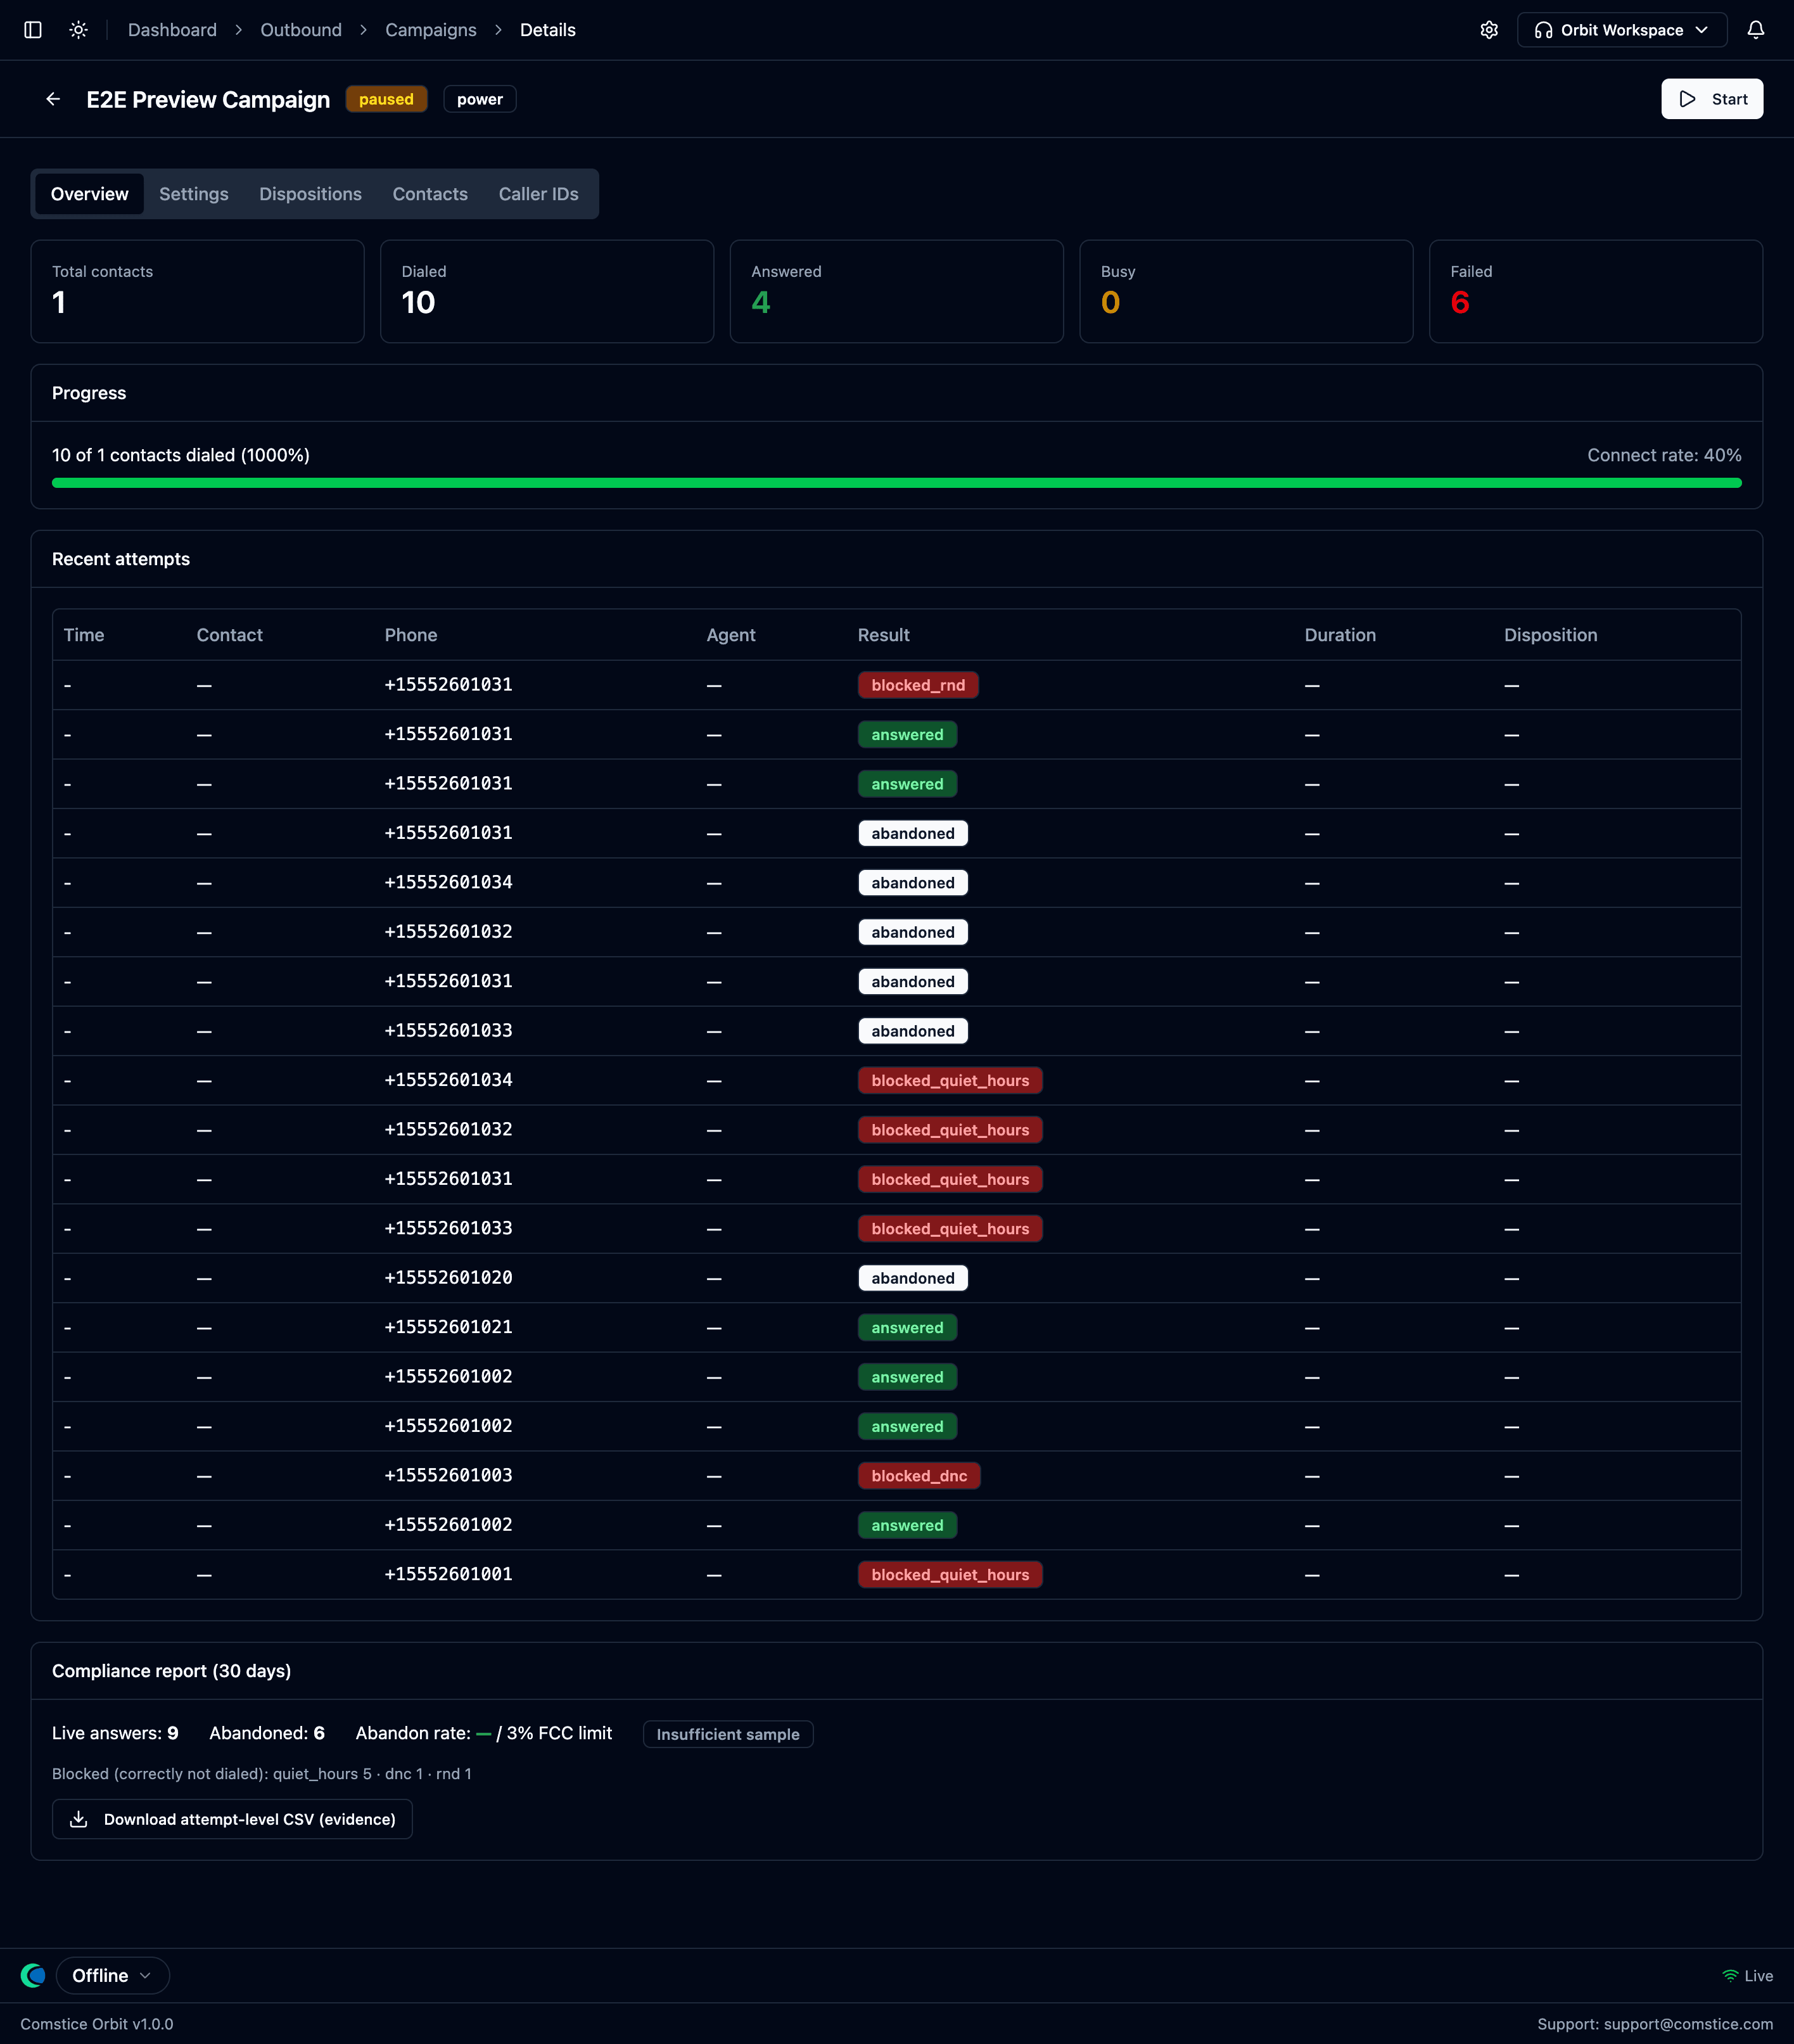Click the Connect rate: 40% text

click(1664, 455)
